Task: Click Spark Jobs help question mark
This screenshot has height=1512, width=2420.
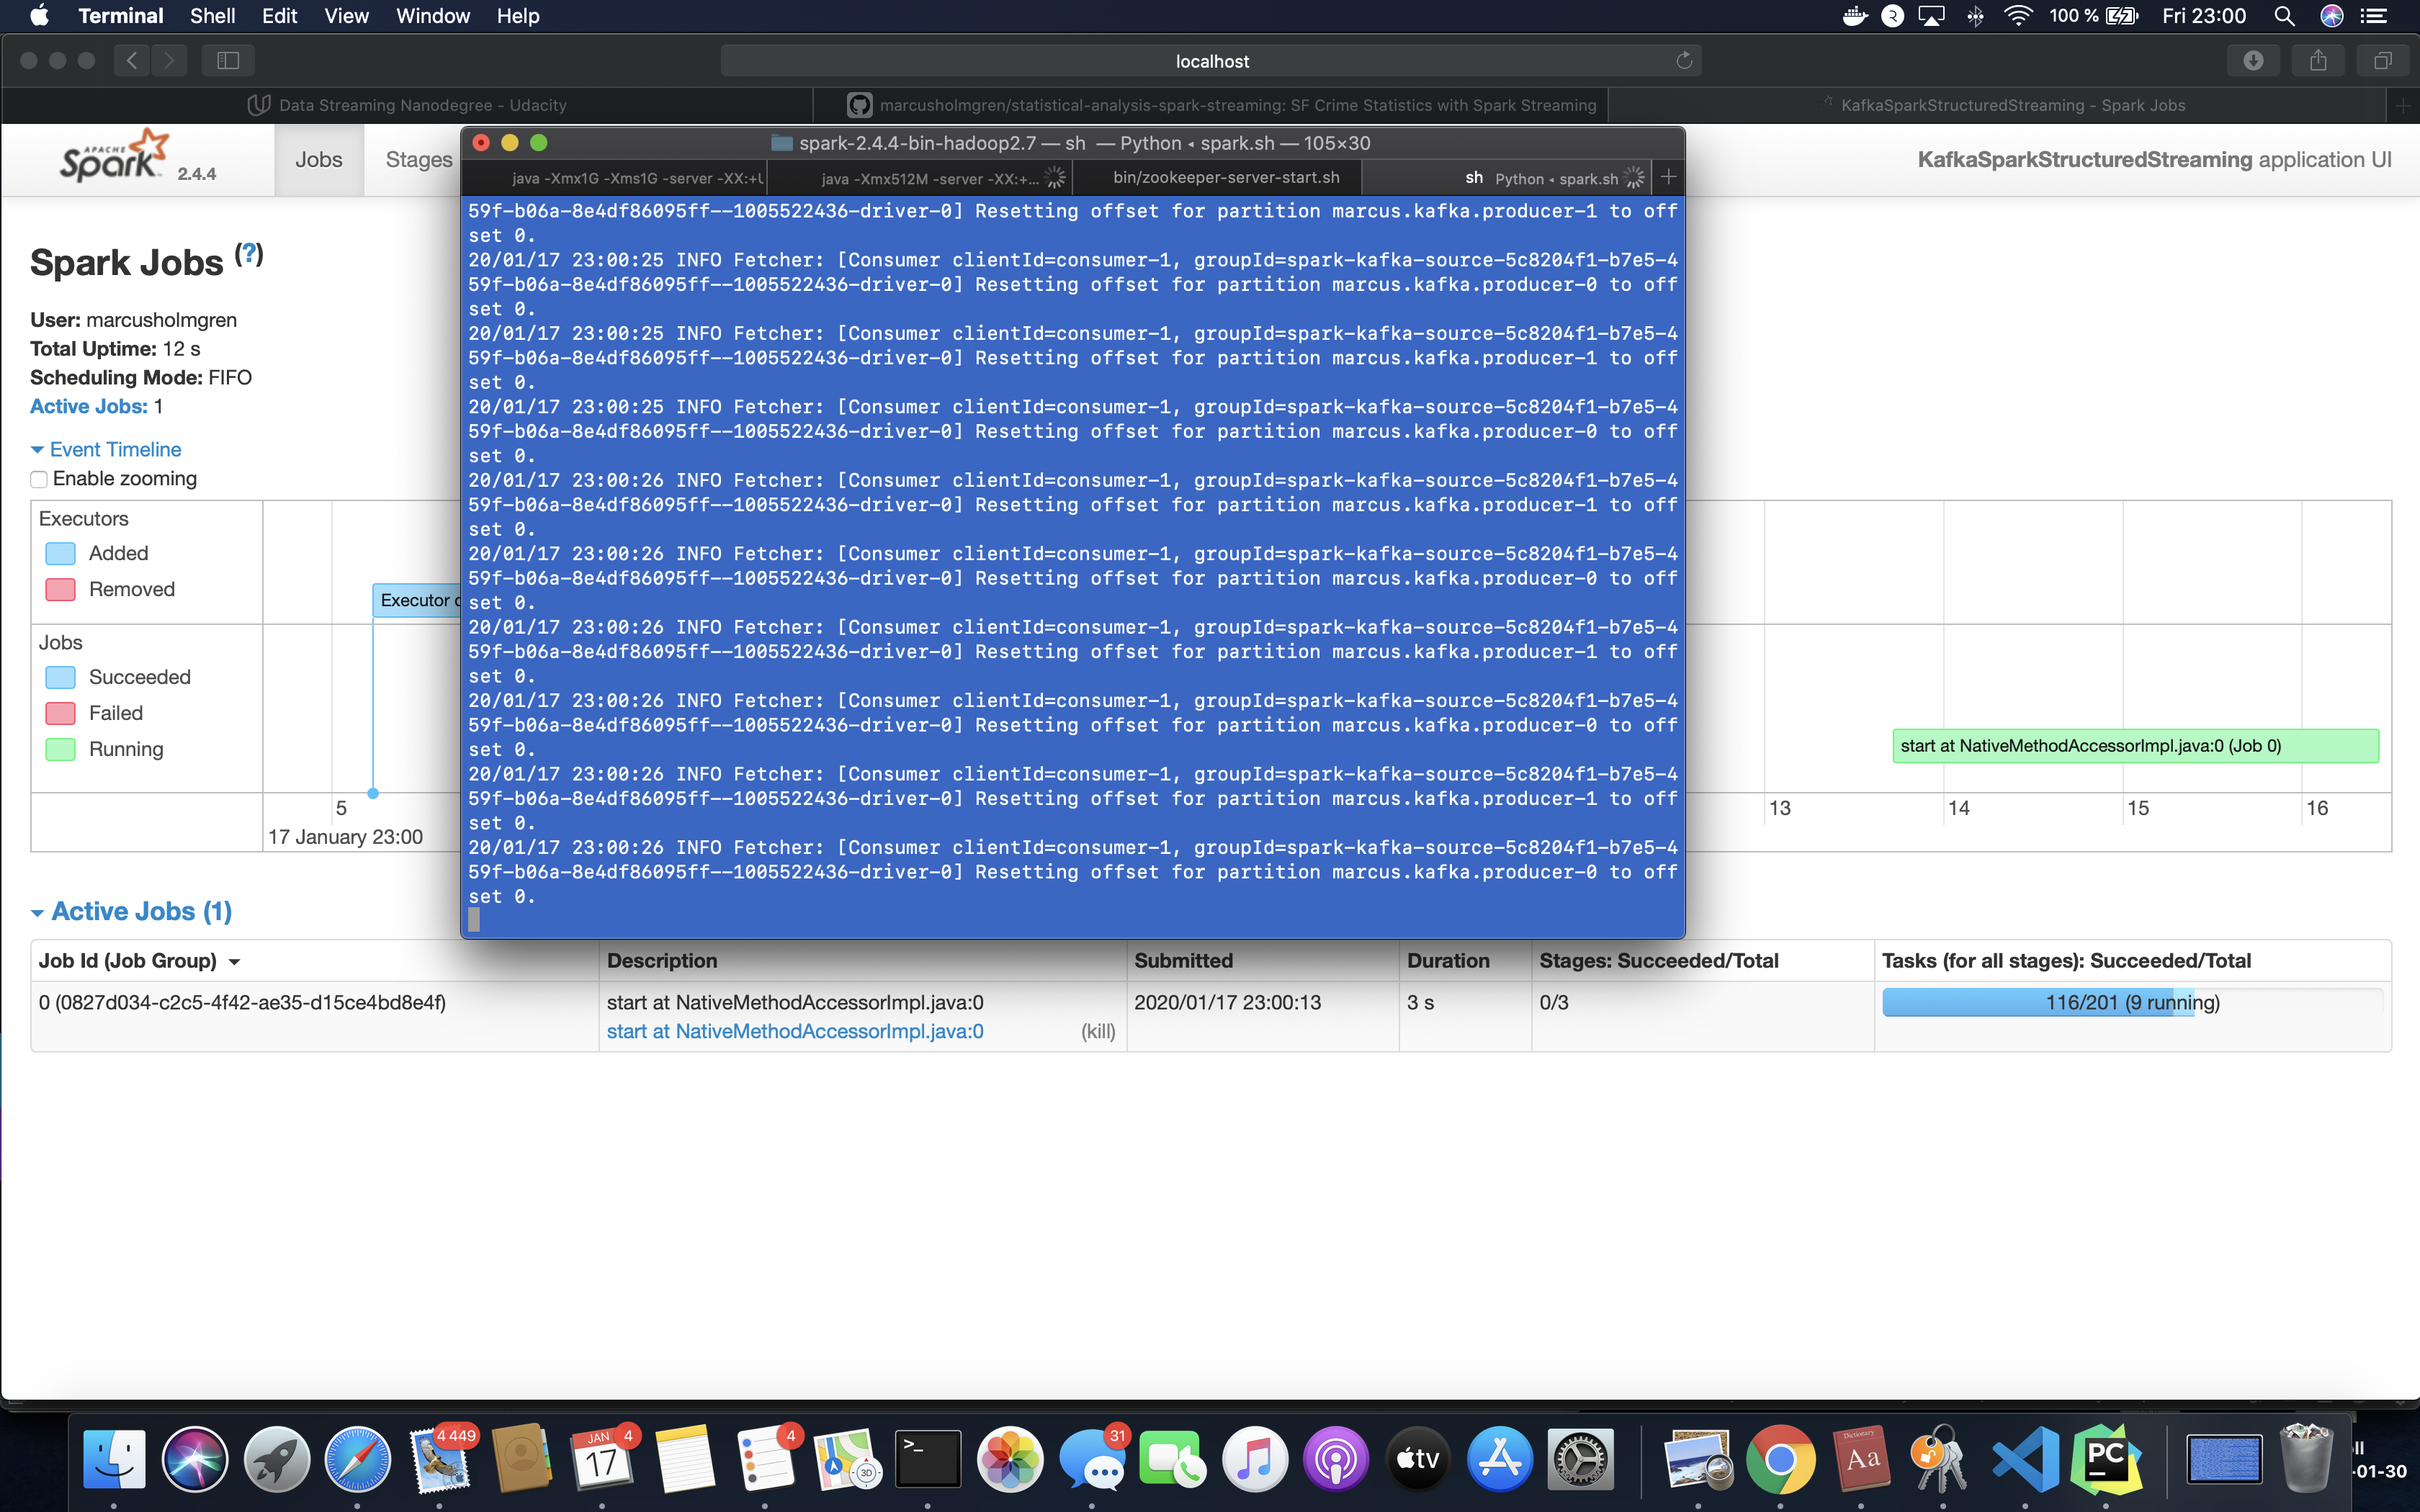Action: coord(249,254)
